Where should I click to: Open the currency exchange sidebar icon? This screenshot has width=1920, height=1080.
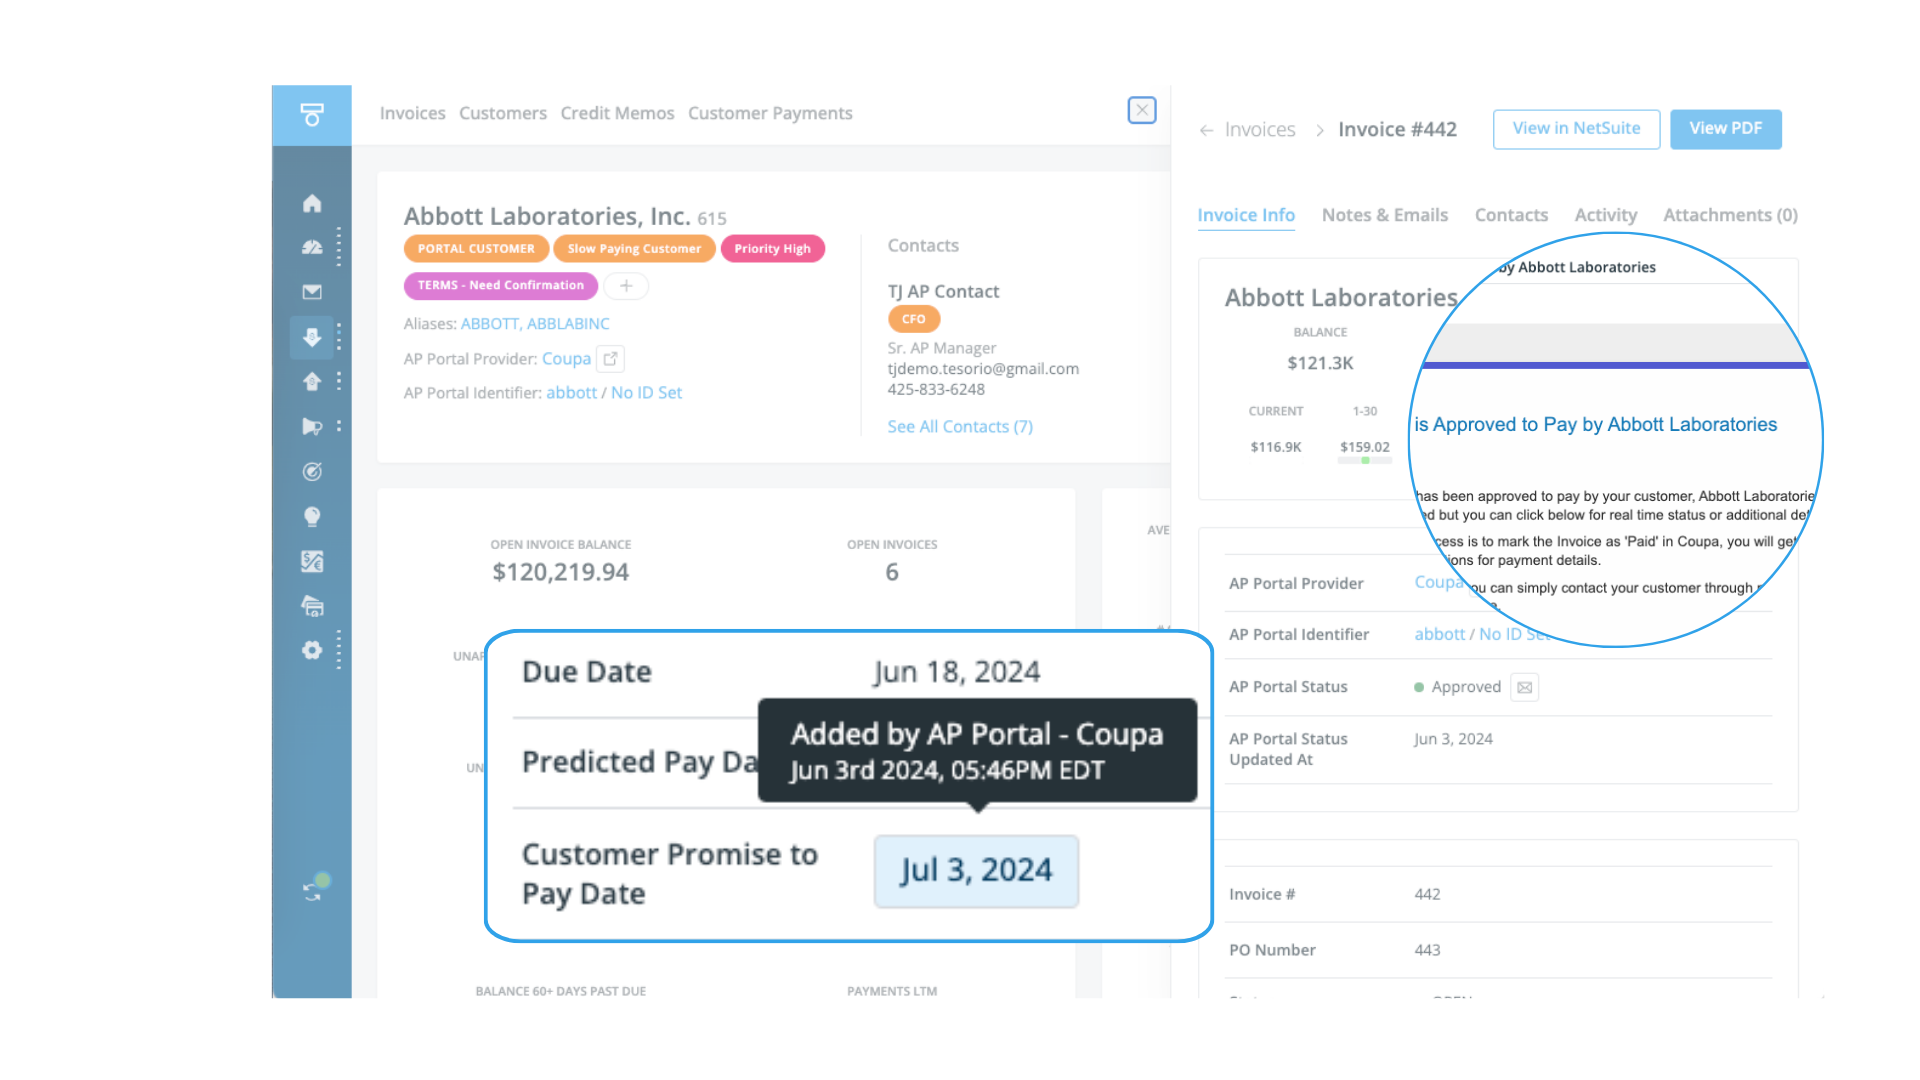312,562
